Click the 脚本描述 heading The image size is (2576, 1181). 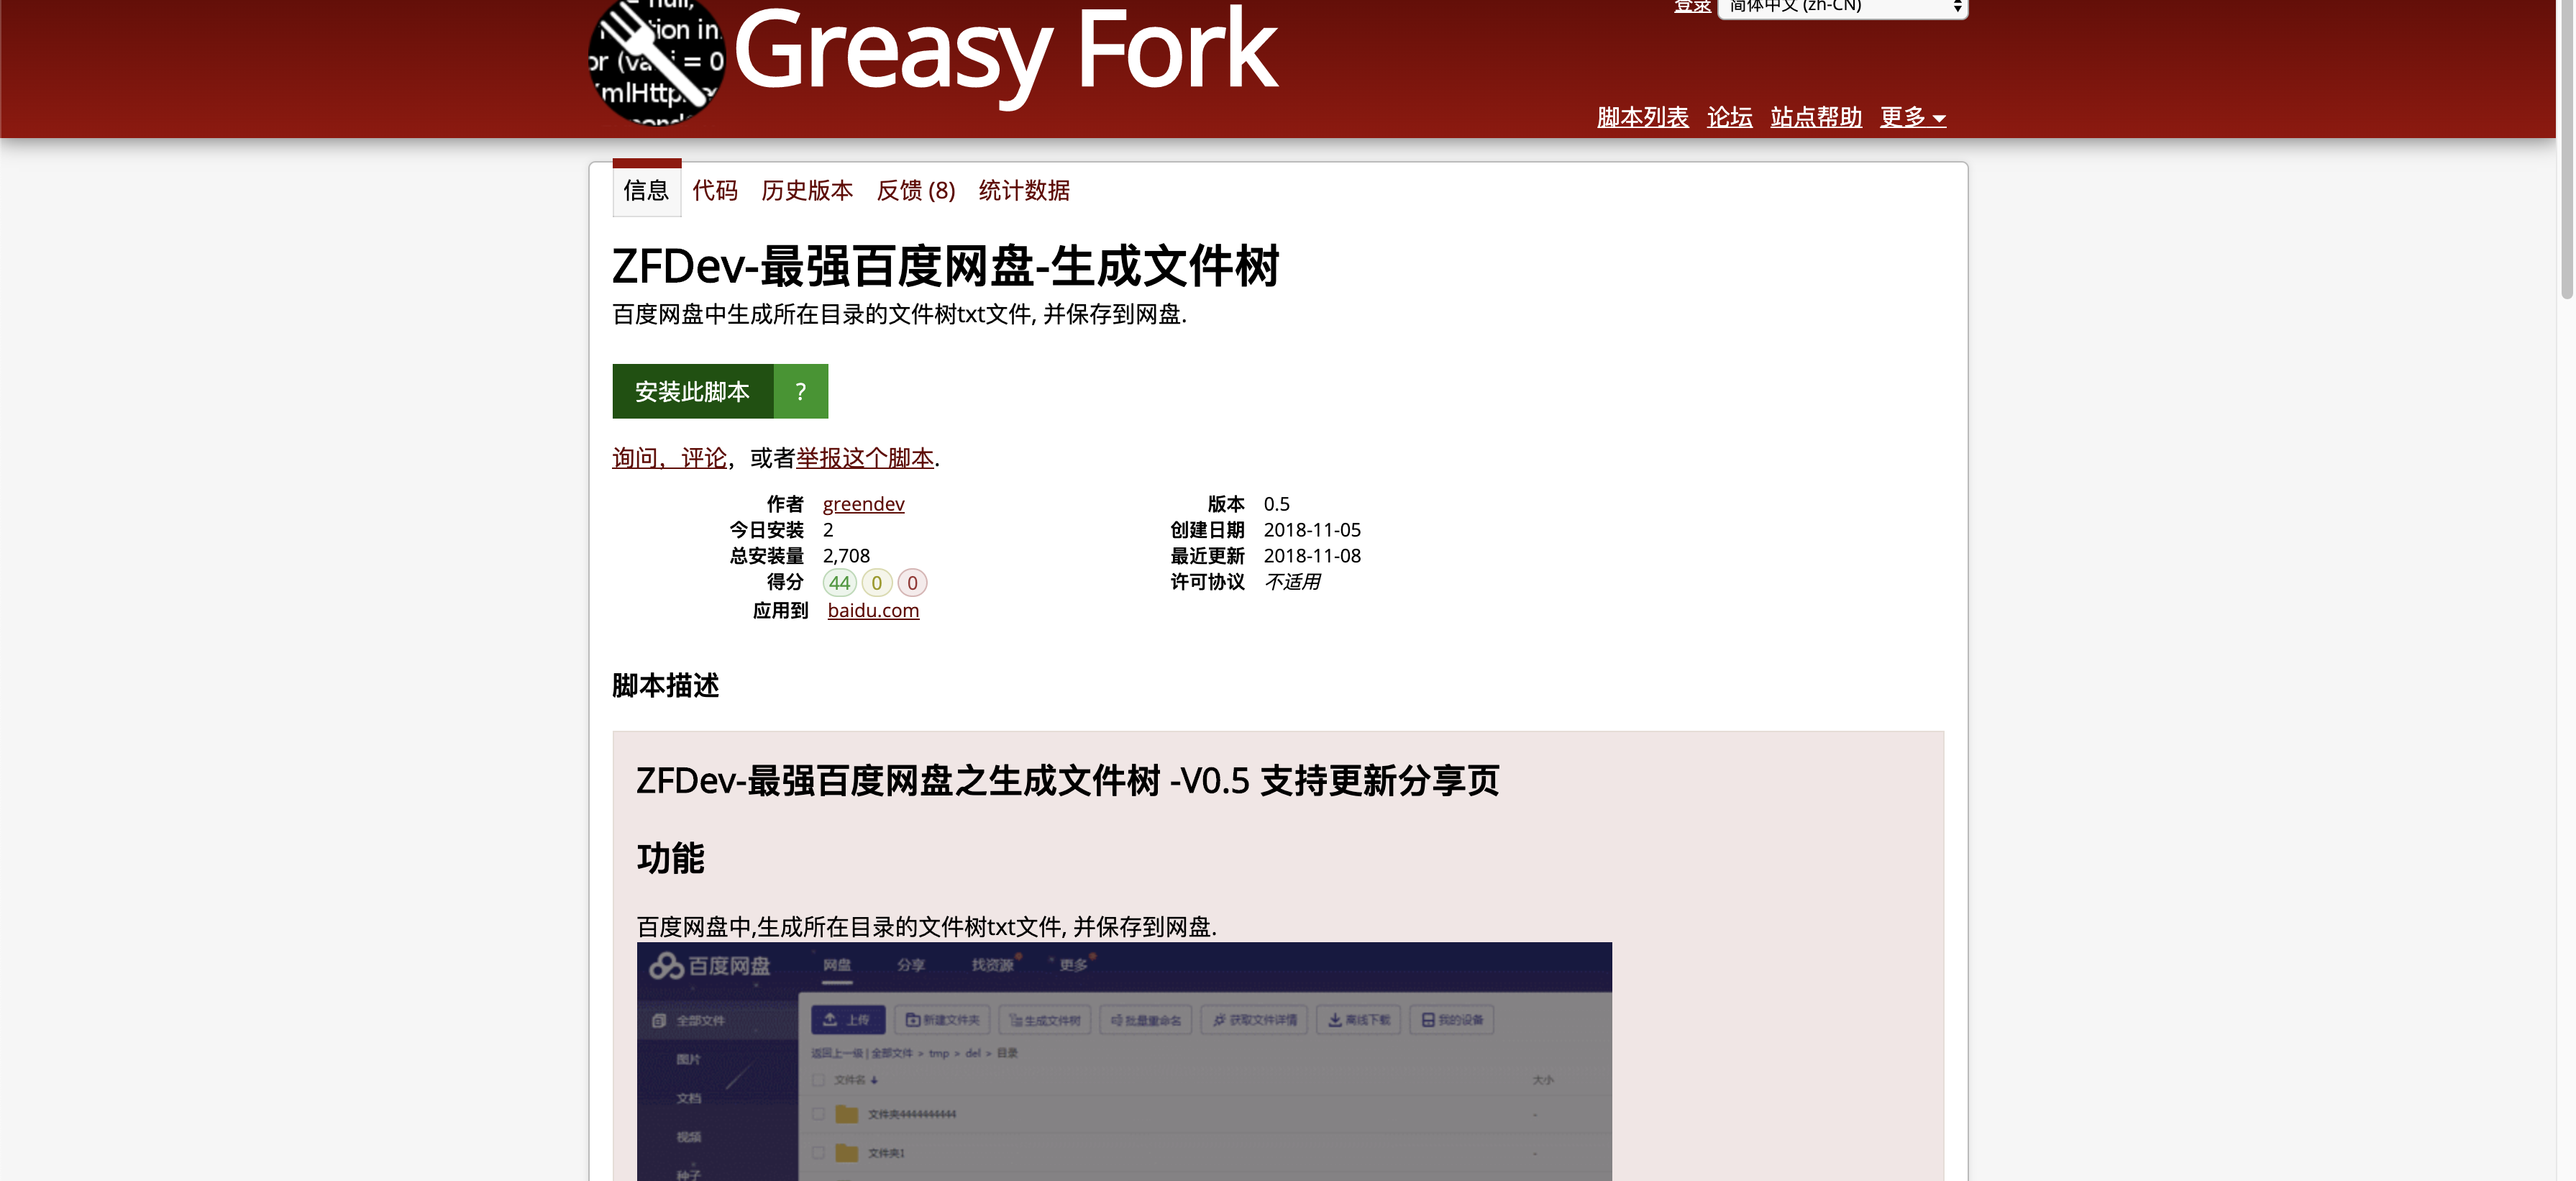tap(665, 686)
